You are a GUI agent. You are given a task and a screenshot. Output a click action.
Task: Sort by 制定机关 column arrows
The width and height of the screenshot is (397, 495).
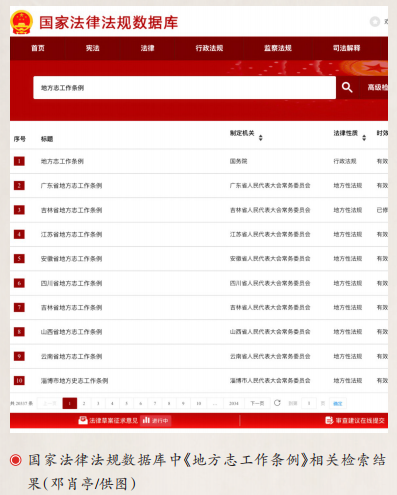261,137
